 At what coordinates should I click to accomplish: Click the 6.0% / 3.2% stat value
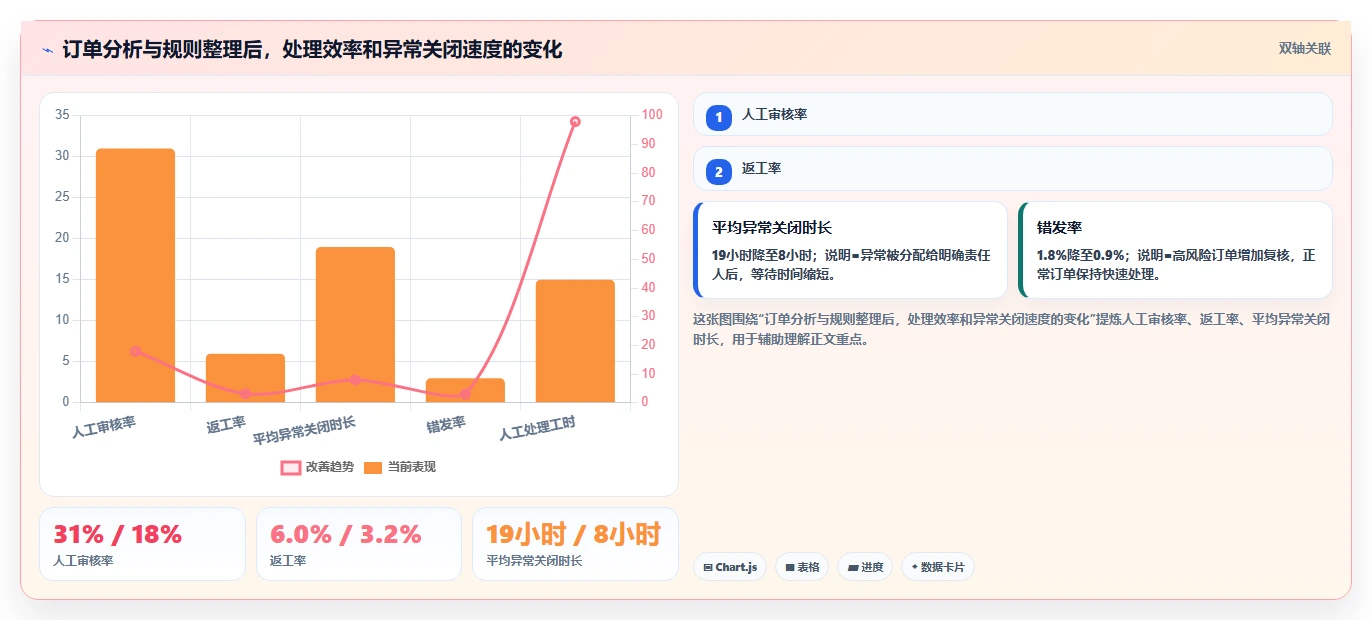coord(346,535)
